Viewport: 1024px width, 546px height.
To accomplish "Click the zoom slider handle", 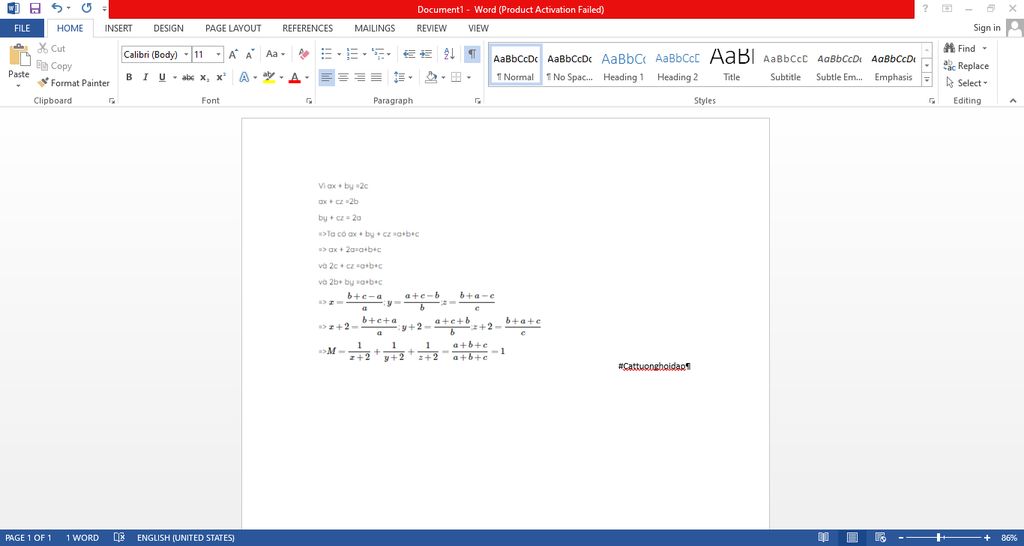I will pos(939,538).
